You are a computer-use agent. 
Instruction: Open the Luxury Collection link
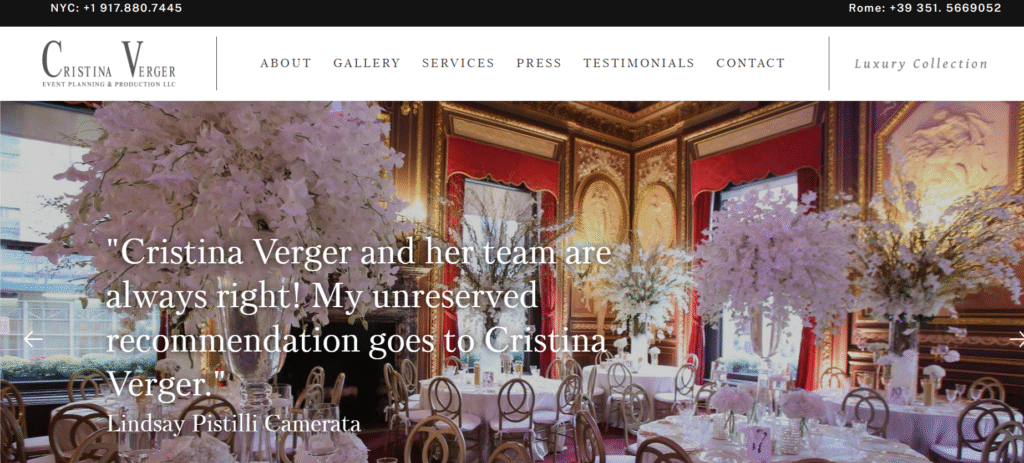[x=921, y=64]
